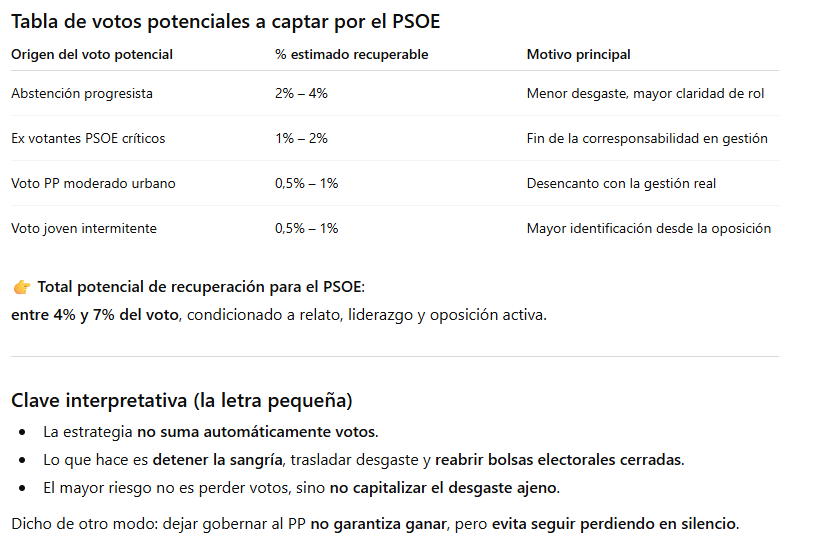Select the "Motivo principal" column header

(579, 55)
